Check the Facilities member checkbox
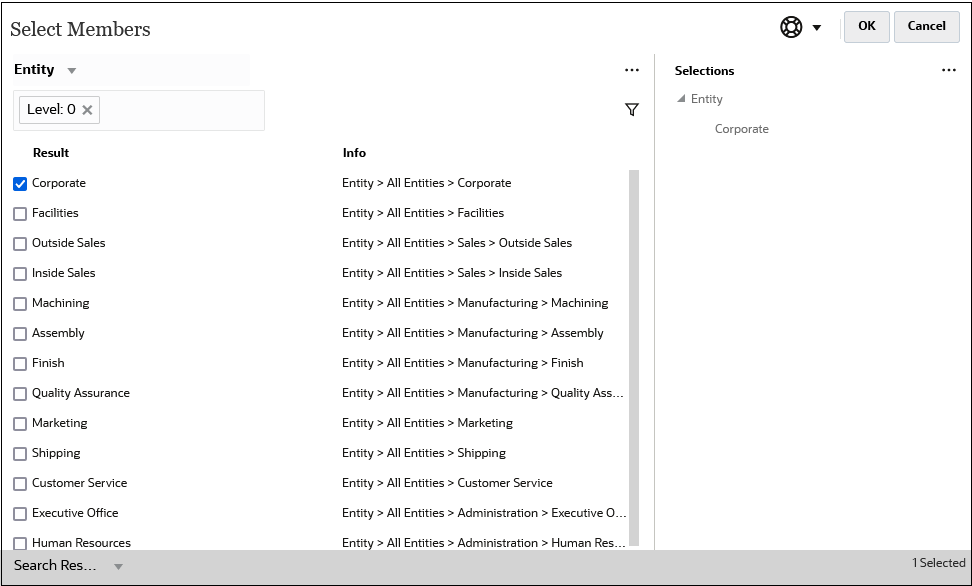This screenshot has height=586, width=972. (x=20, y=213)
